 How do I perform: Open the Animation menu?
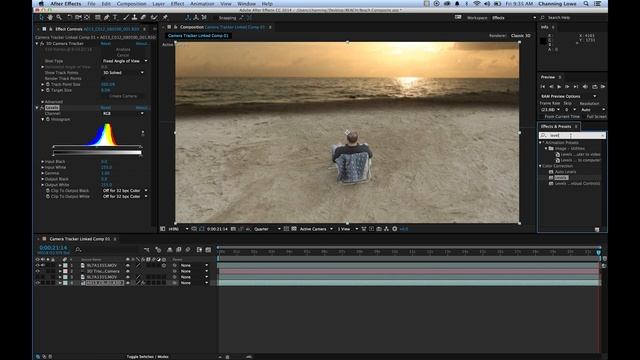tap(202, 4)
